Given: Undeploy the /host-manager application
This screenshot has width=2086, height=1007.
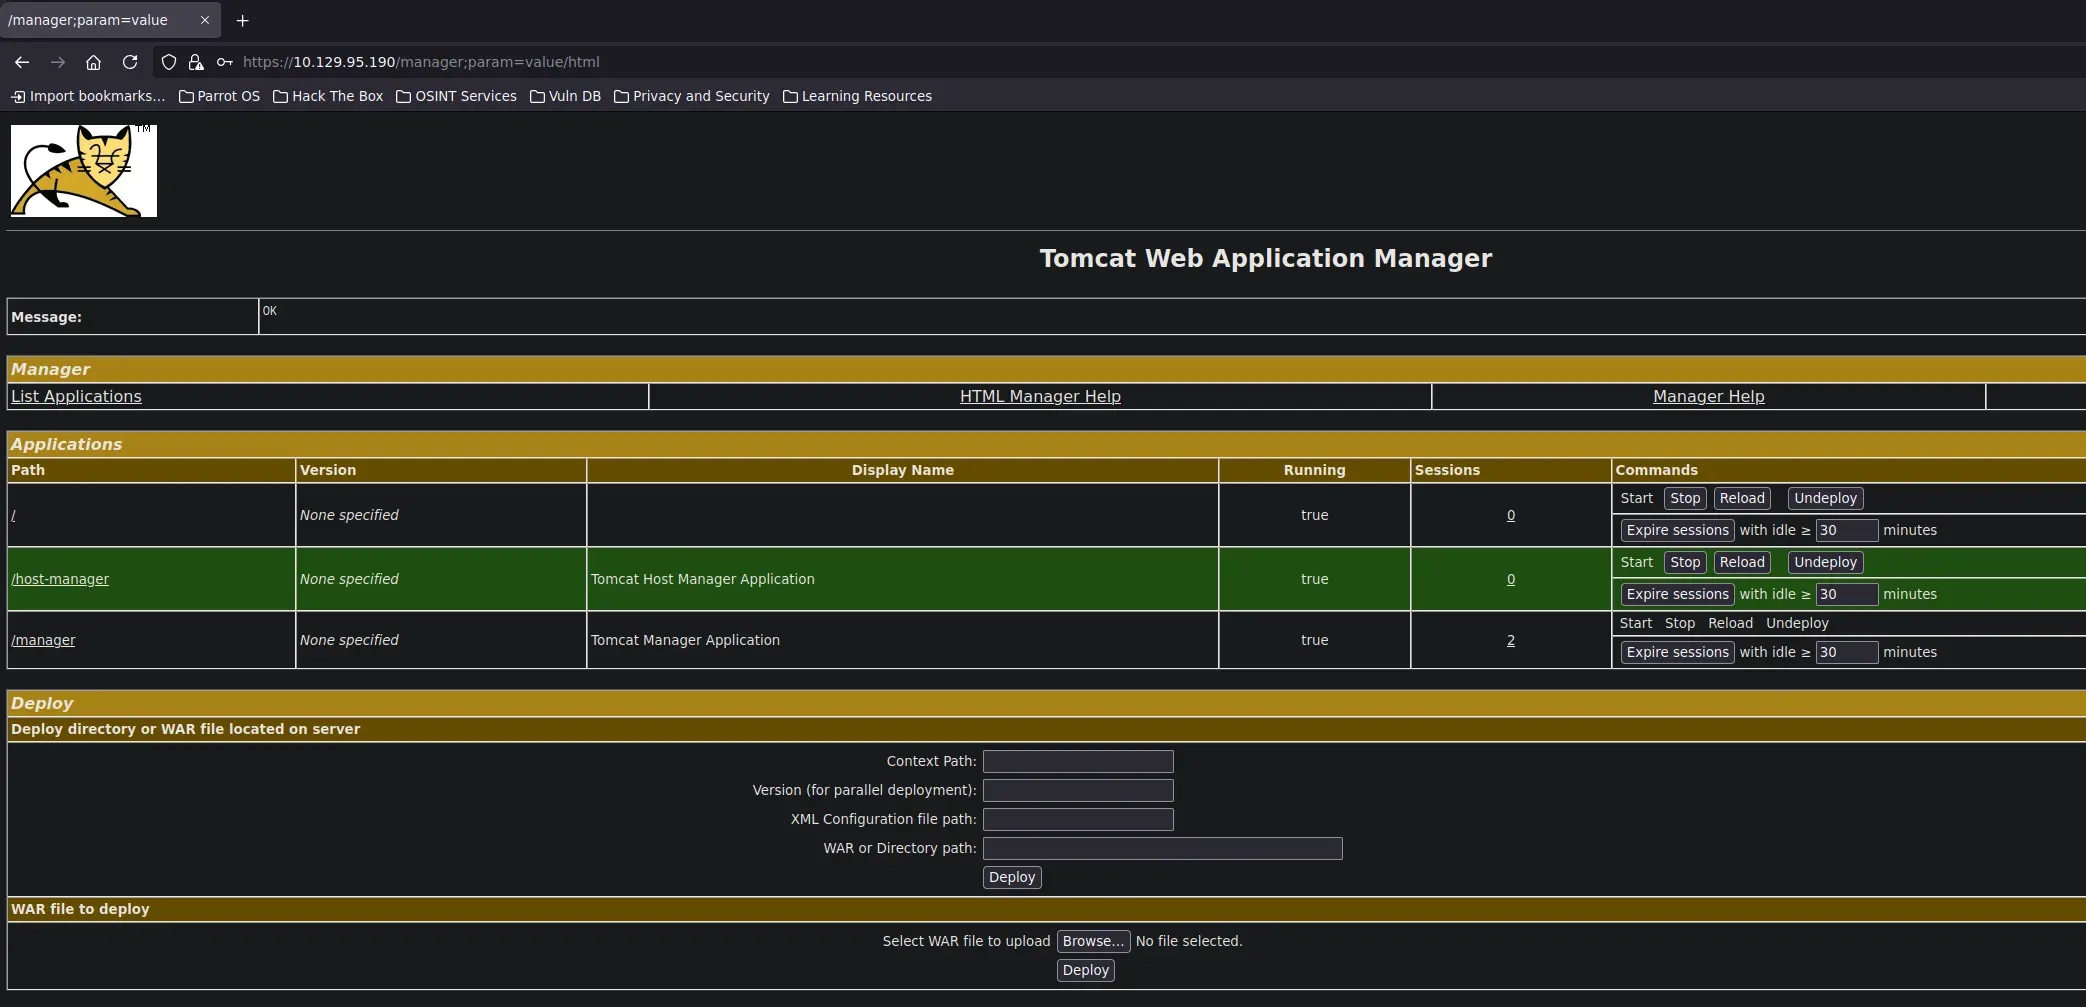Looking at the screenshot, I should click(1825, 562).
